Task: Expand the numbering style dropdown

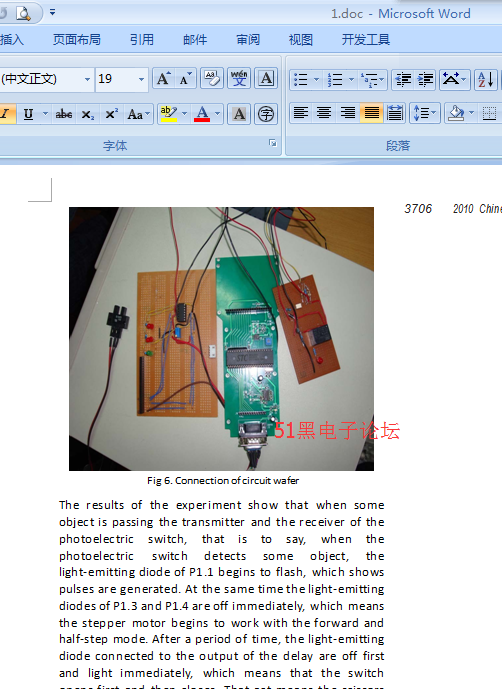Action: [351, 80]
